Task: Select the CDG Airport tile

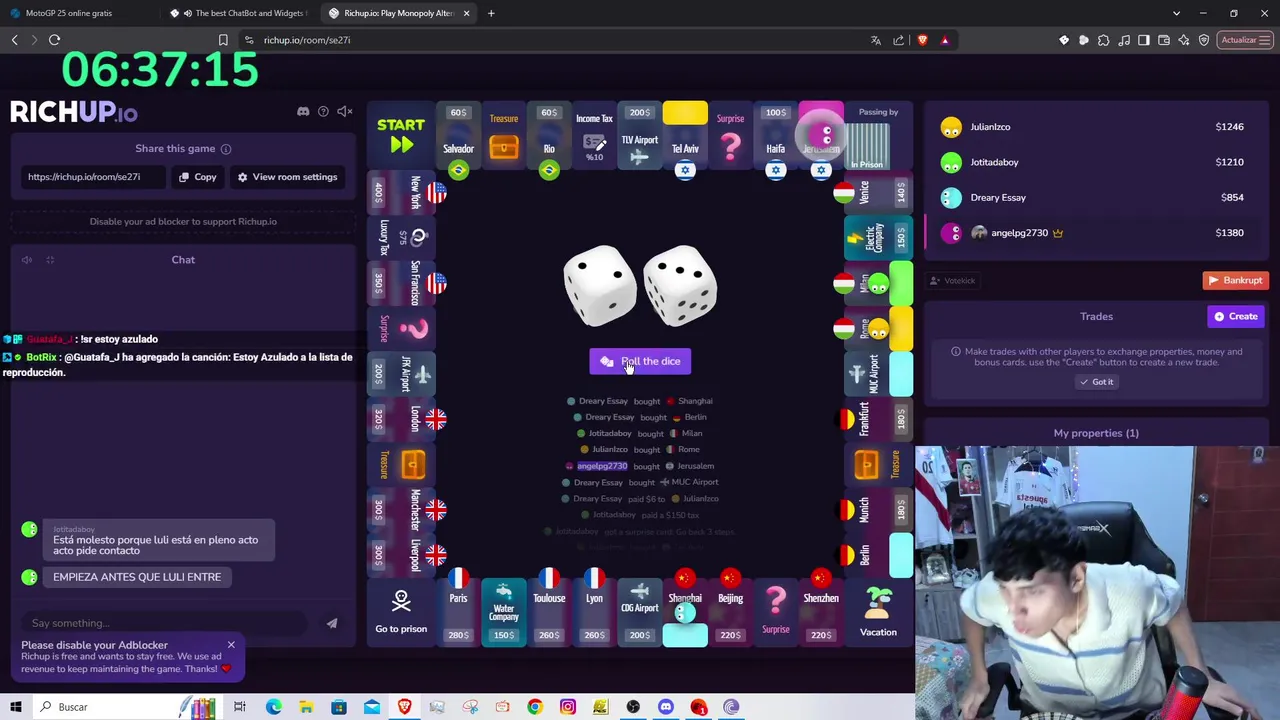Action: 640,612
